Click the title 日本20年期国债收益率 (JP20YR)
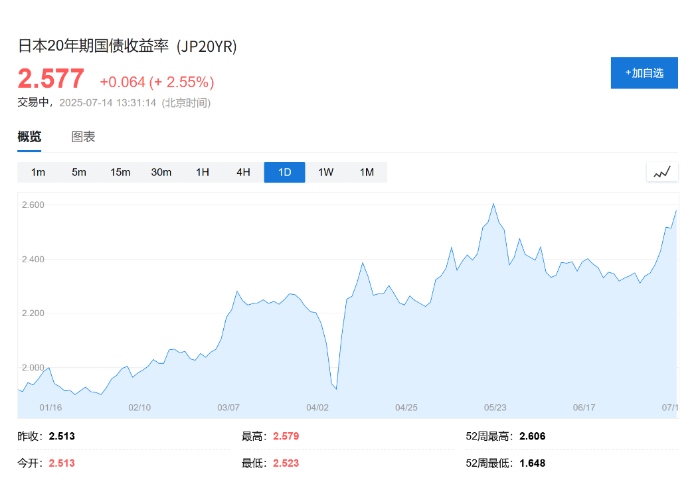The width and height of the screenshot is (694, 494). tap(127, 46)
